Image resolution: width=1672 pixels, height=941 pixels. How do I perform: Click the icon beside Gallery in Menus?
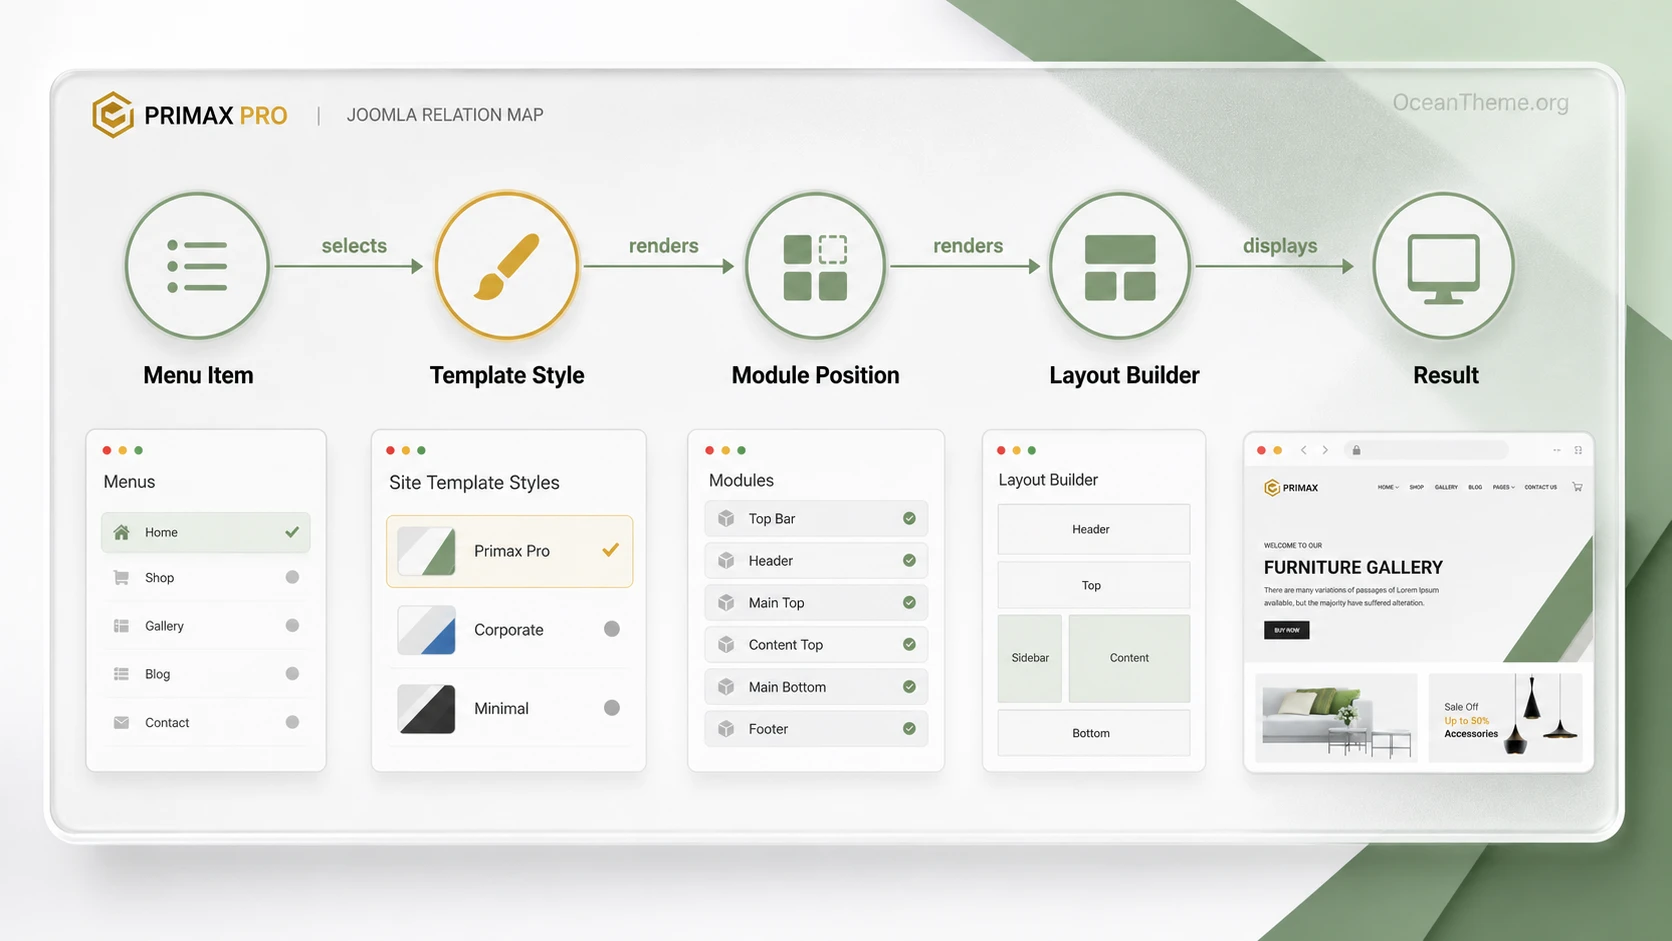point(121,626)
